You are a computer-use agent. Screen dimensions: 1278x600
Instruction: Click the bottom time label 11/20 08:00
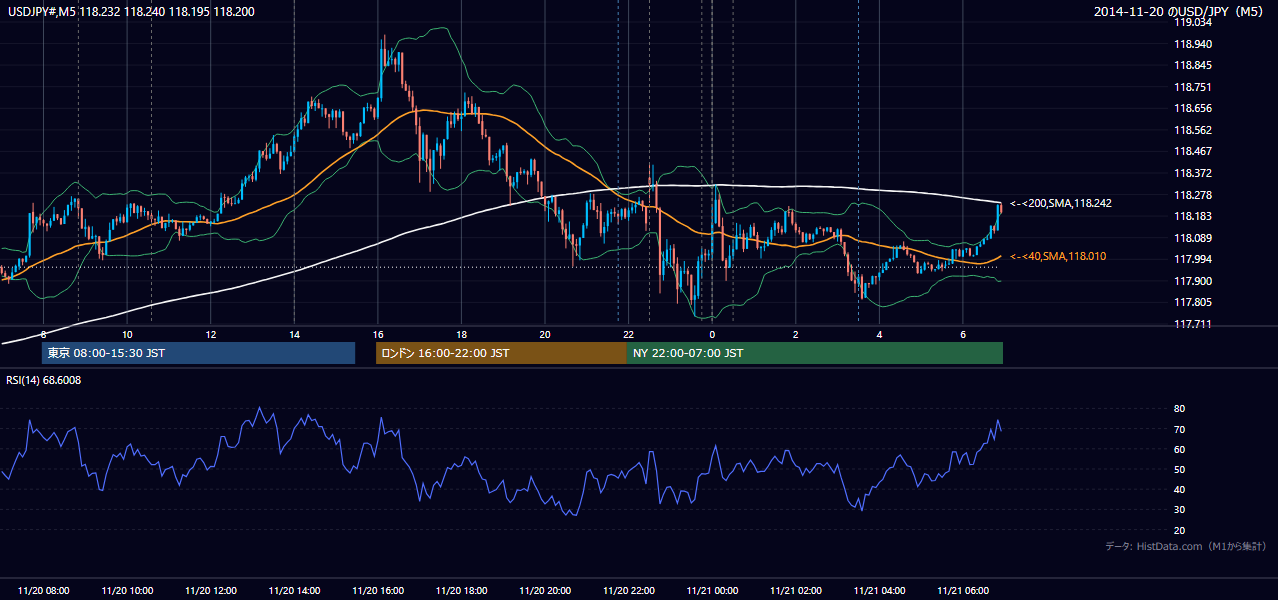pyautogui.click(x=44, y=591)
